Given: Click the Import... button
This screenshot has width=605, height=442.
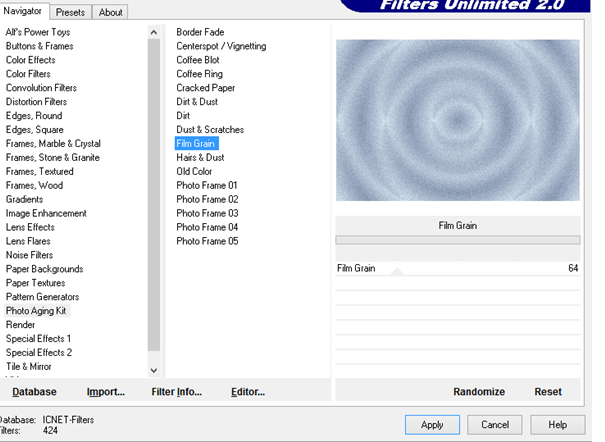Looking at the screenshot, I should (x=105, y=392).
